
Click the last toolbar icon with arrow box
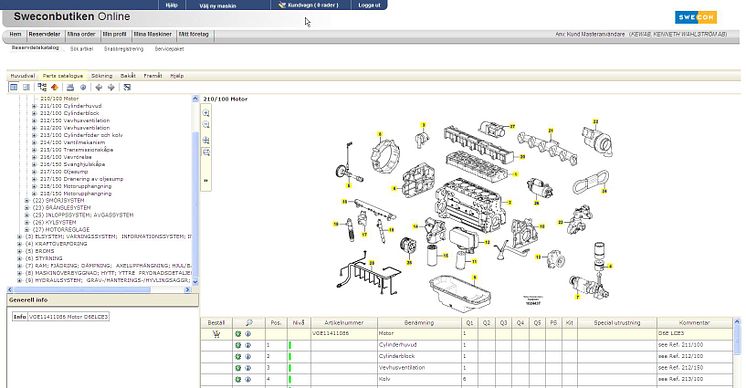coord(127,87)
